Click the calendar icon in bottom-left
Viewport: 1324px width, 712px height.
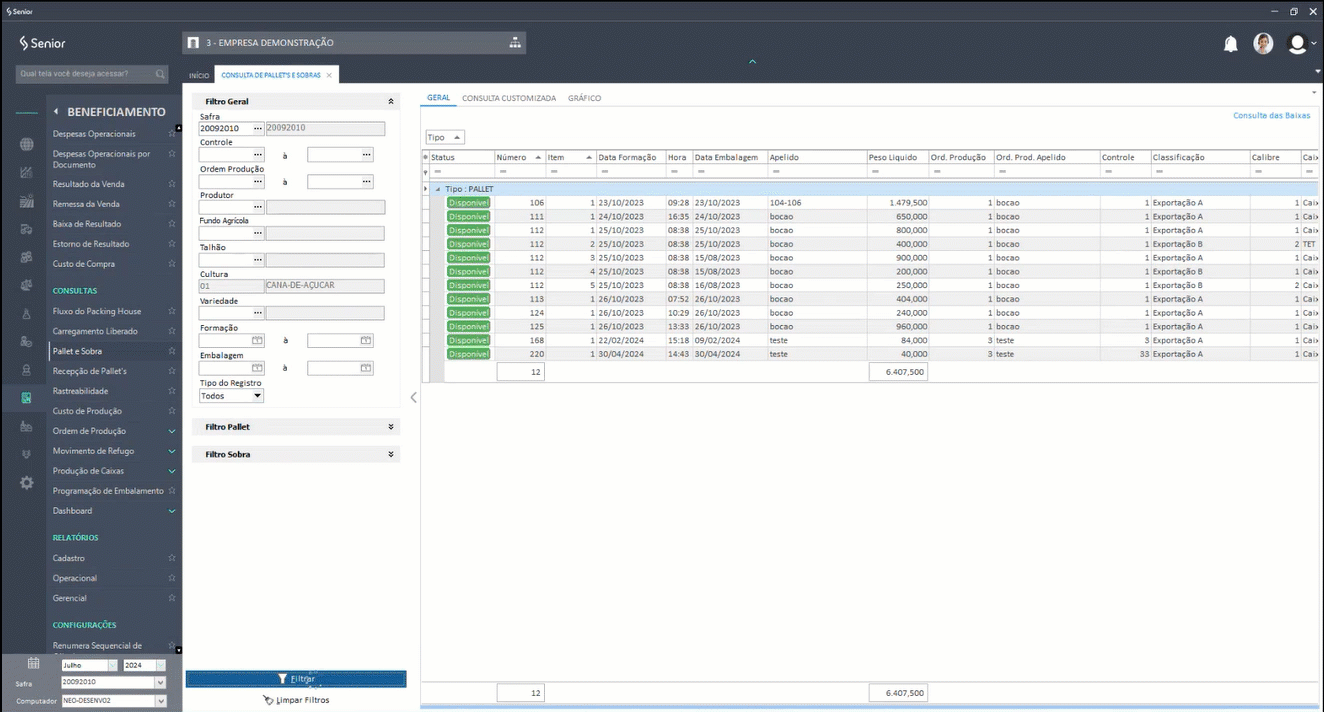point(33,663)
